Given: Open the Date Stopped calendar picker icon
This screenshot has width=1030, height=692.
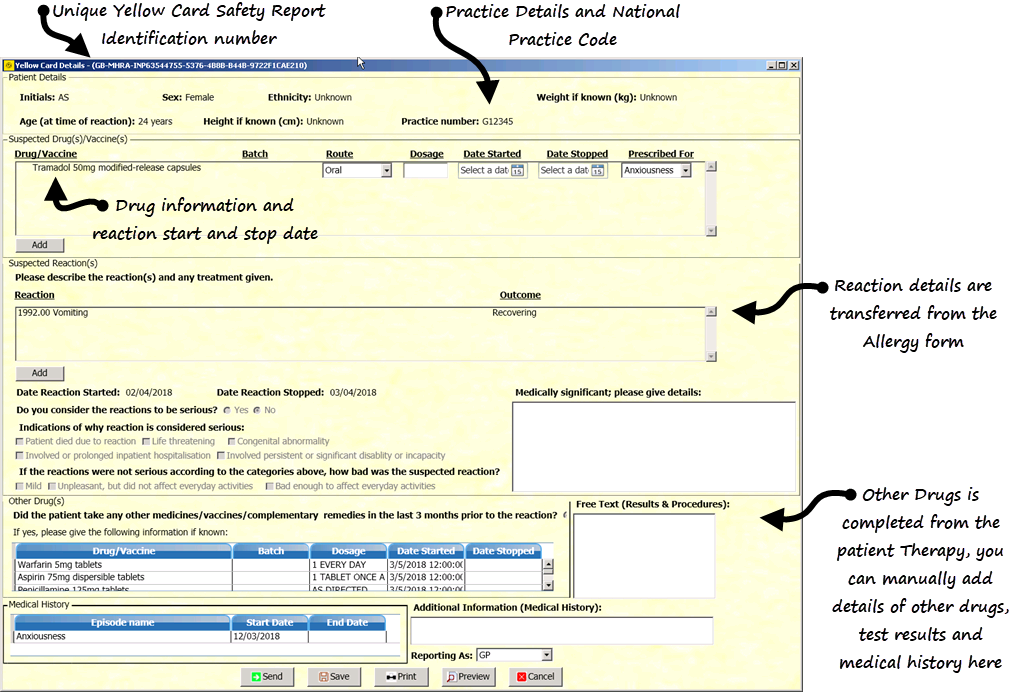Looking at the screenshot, I should pos(597,171).
